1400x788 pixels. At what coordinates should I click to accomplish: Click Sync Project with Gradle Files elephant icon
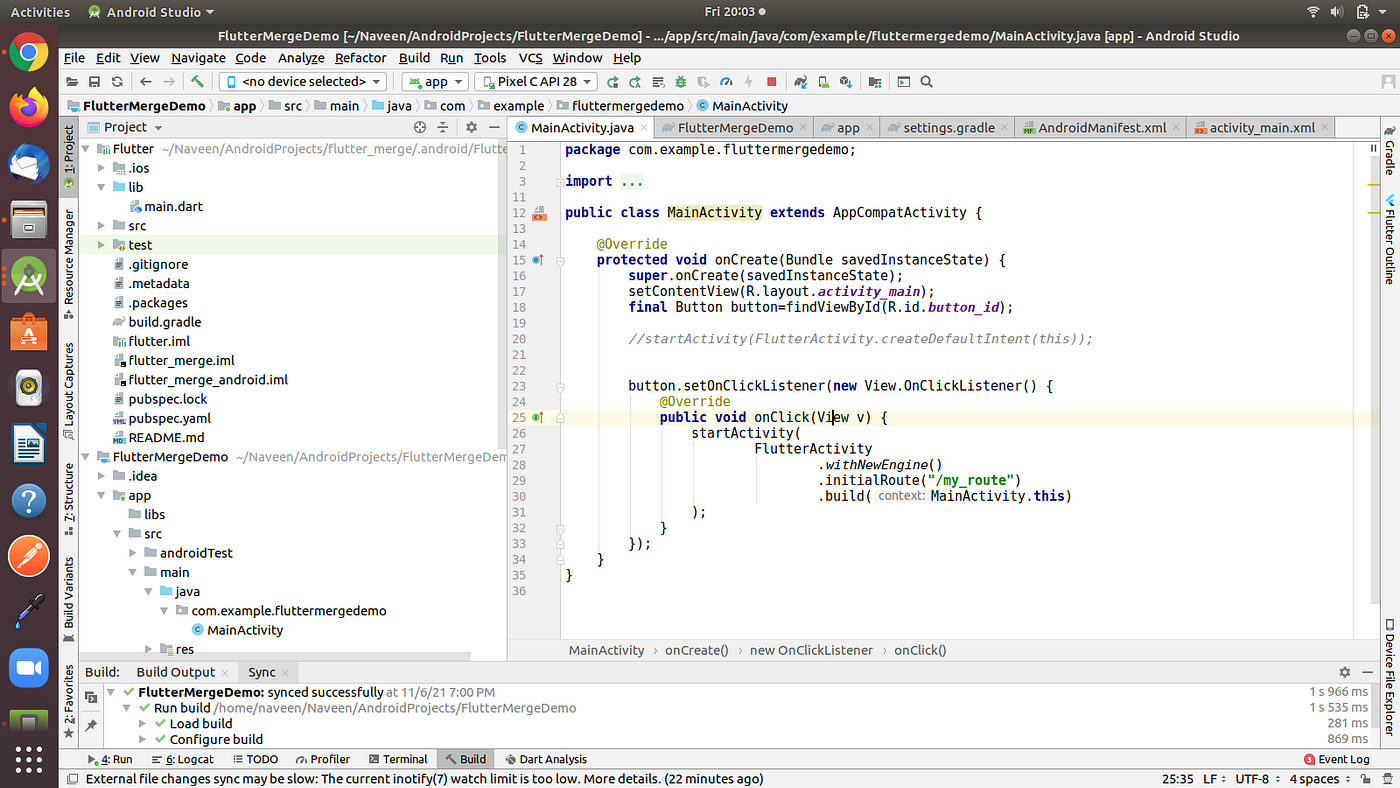coord(801,82)
